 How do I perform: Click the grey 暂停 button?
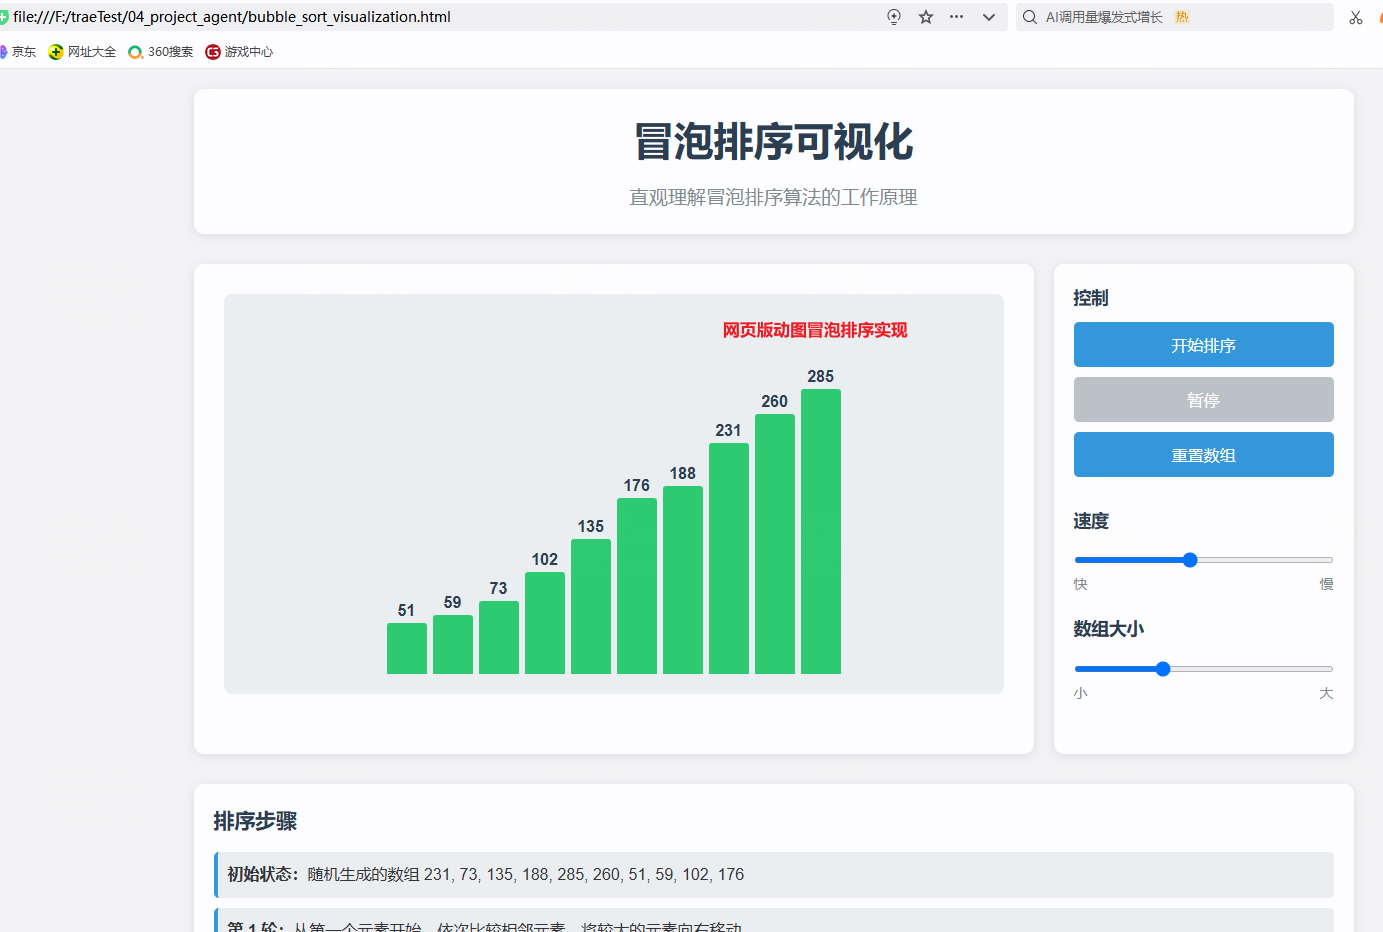pyautogui.click(x=1204, y=400)
